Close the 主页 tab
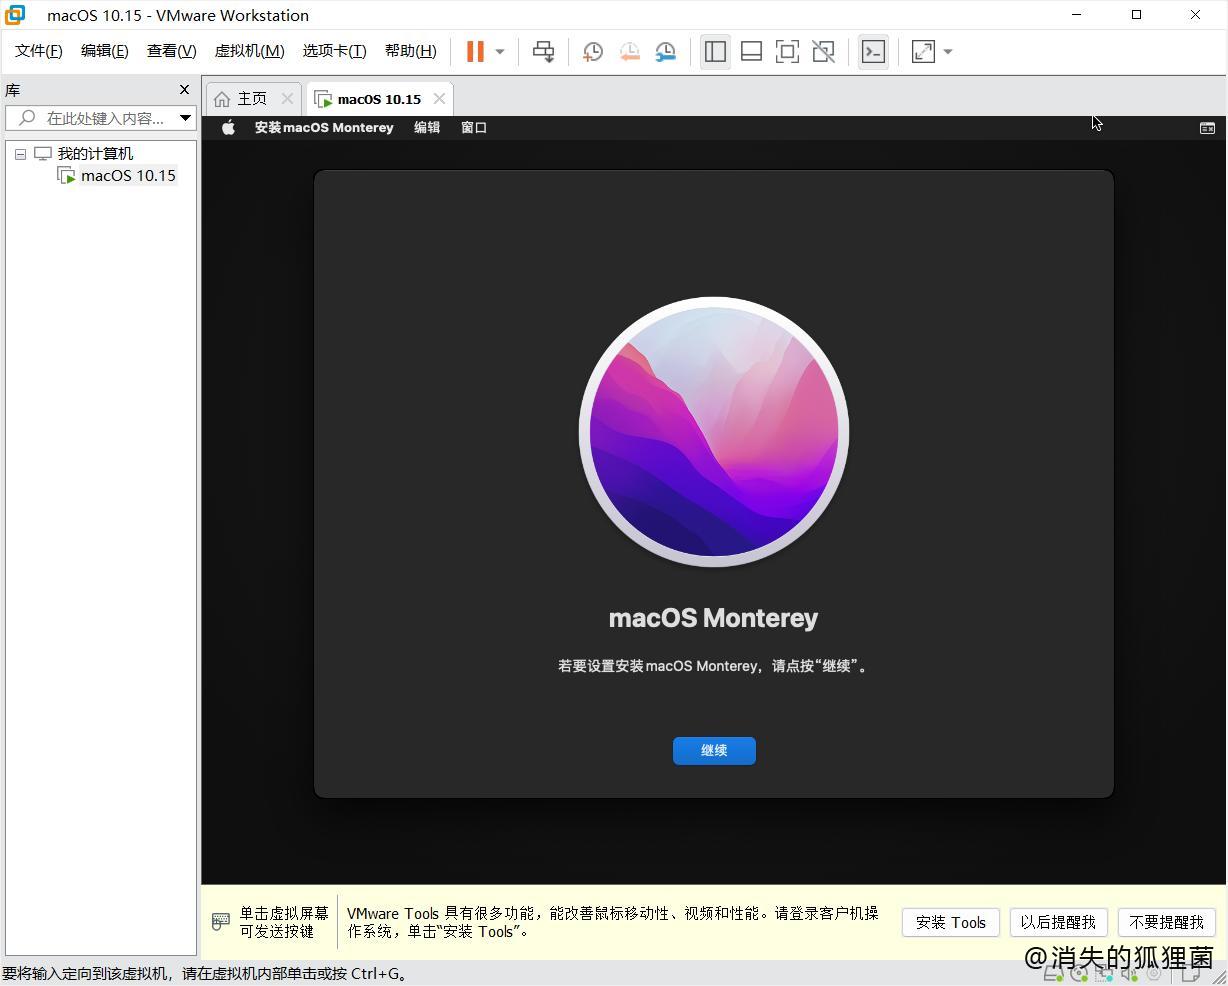This screenshot has height=986, width=1228. pos(287,98)
